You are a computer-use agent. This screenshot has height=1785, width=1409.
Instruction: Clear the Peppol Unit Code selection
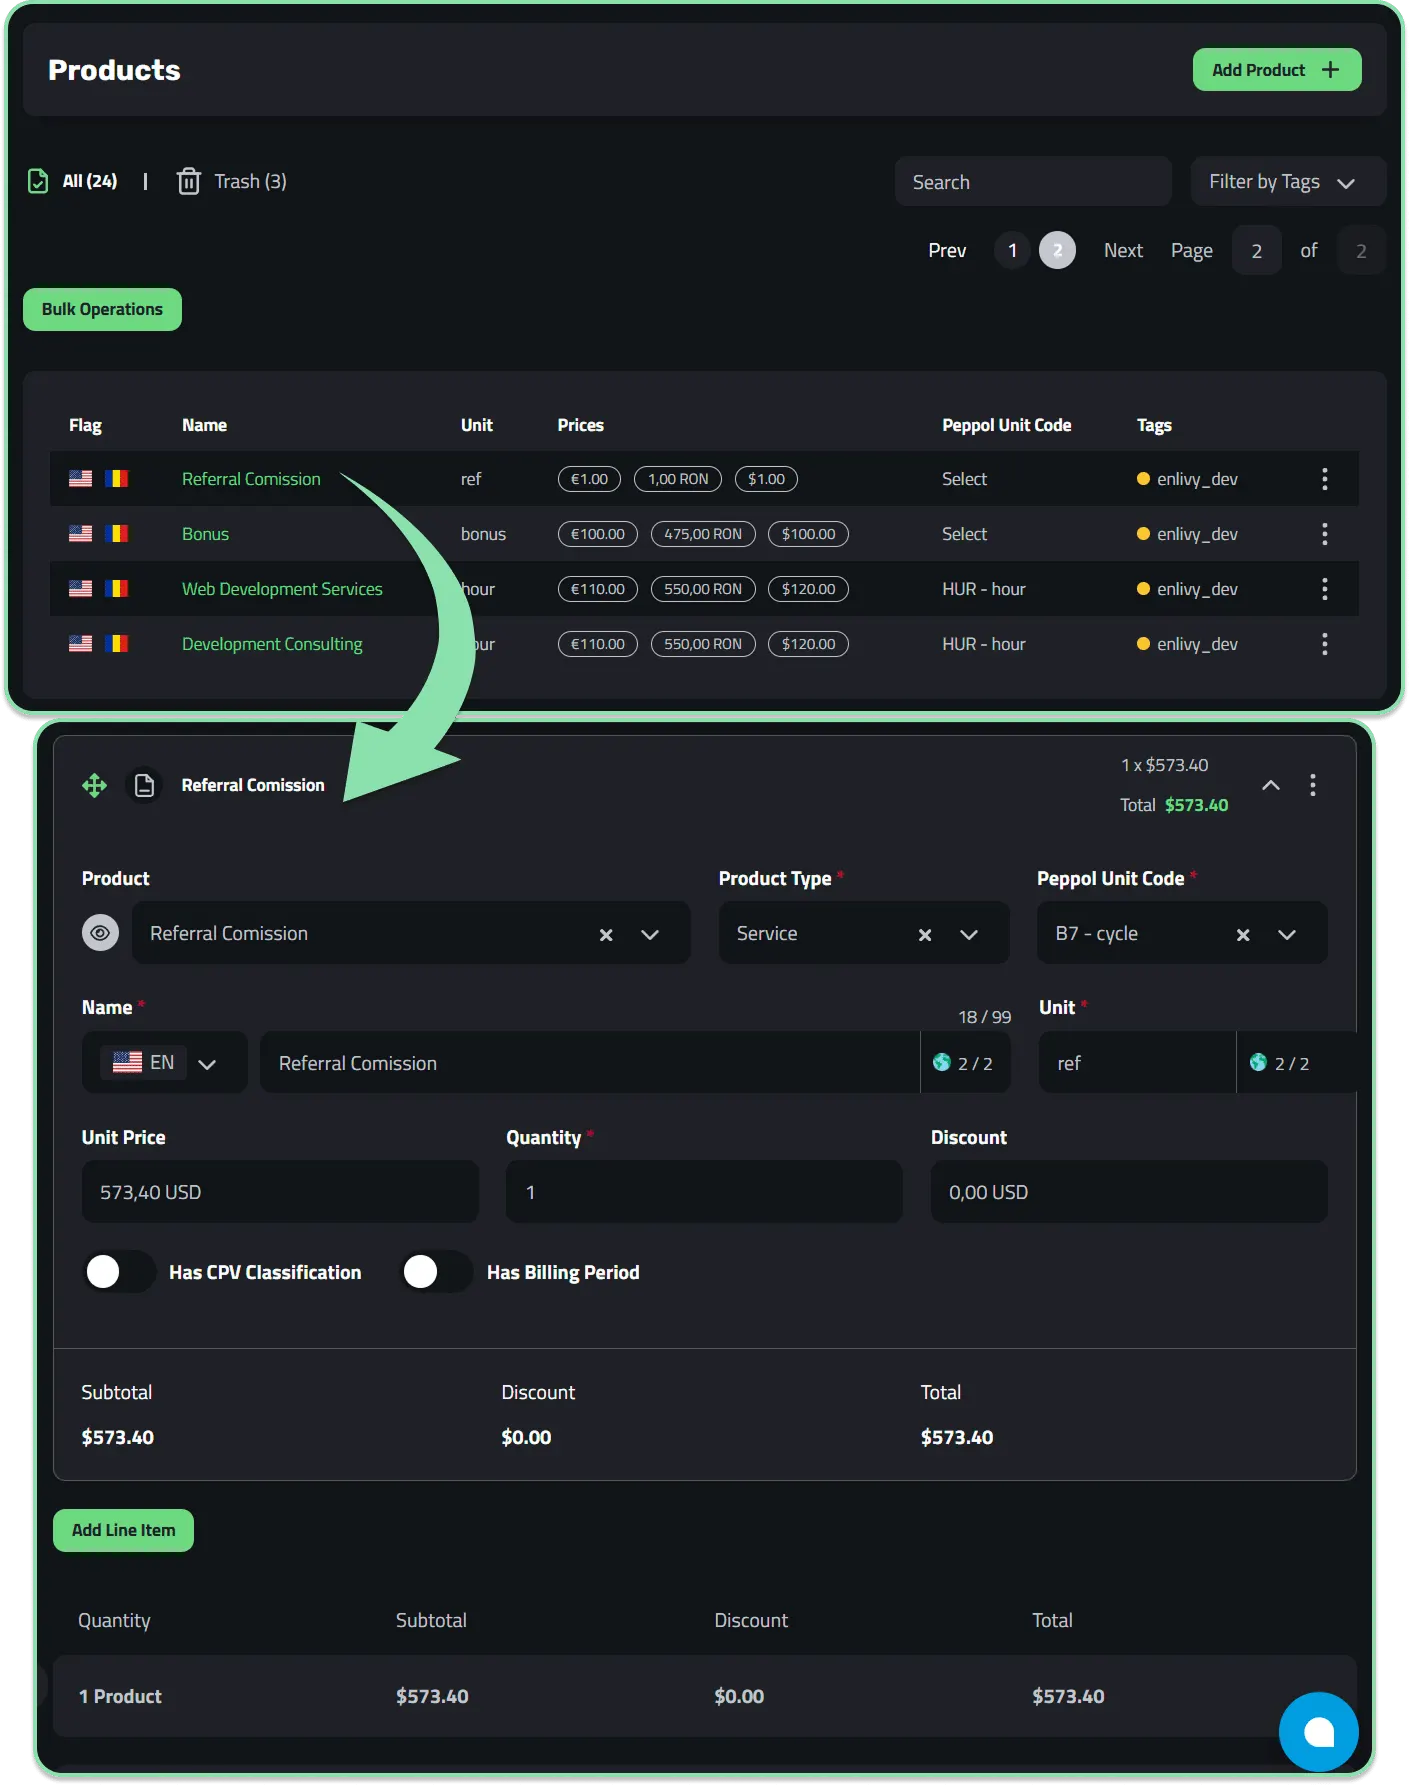tap(1243, 934)
